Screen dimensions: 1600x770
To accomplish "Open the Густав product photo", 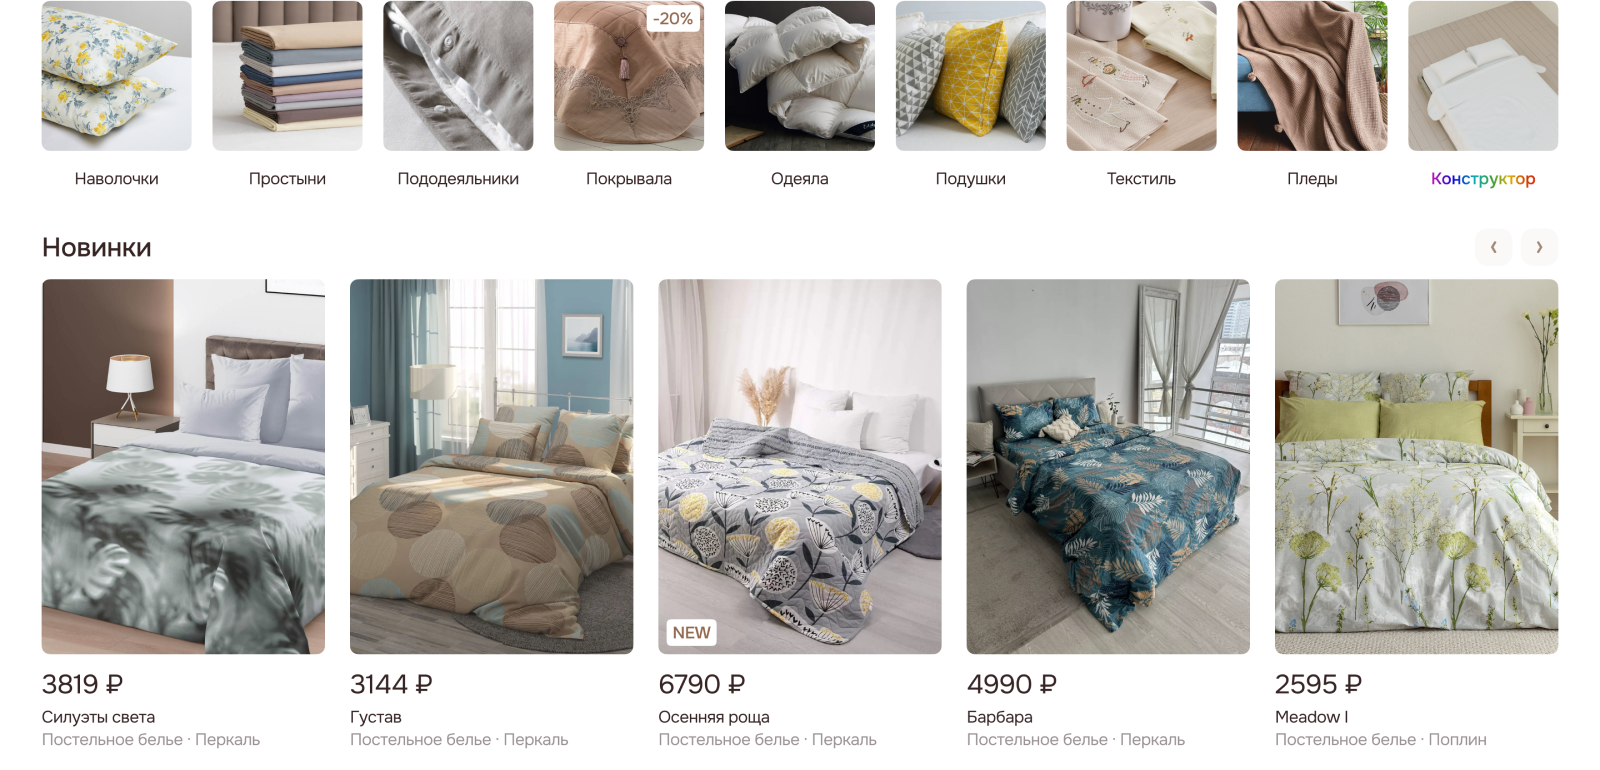I will tap(491, 466).
